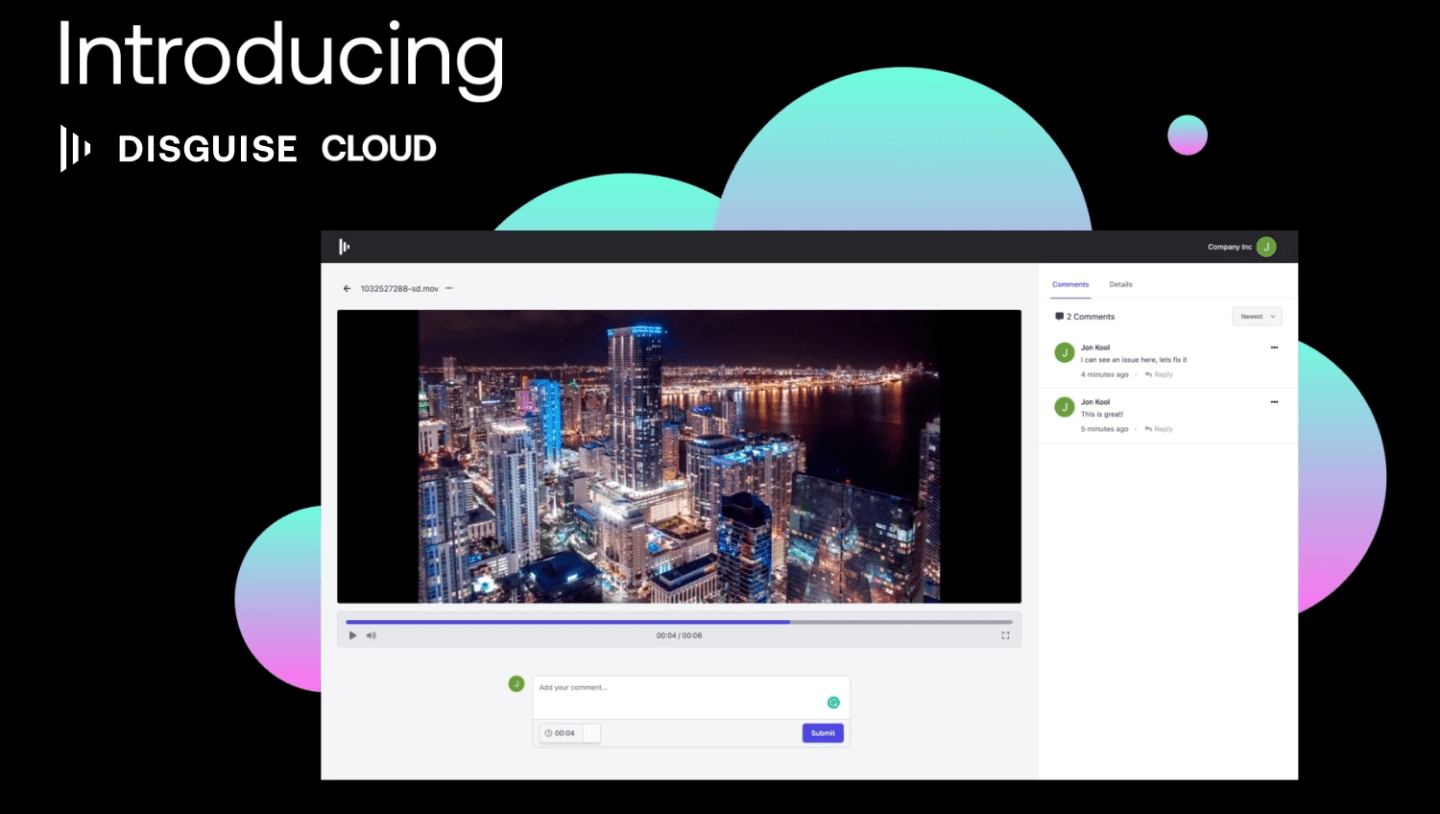The width and height of the screenshot is (1440, 814).
Task: Click Jon Kool's avatar on the 'This is great!' comment
Action: tap(1064, 406)
